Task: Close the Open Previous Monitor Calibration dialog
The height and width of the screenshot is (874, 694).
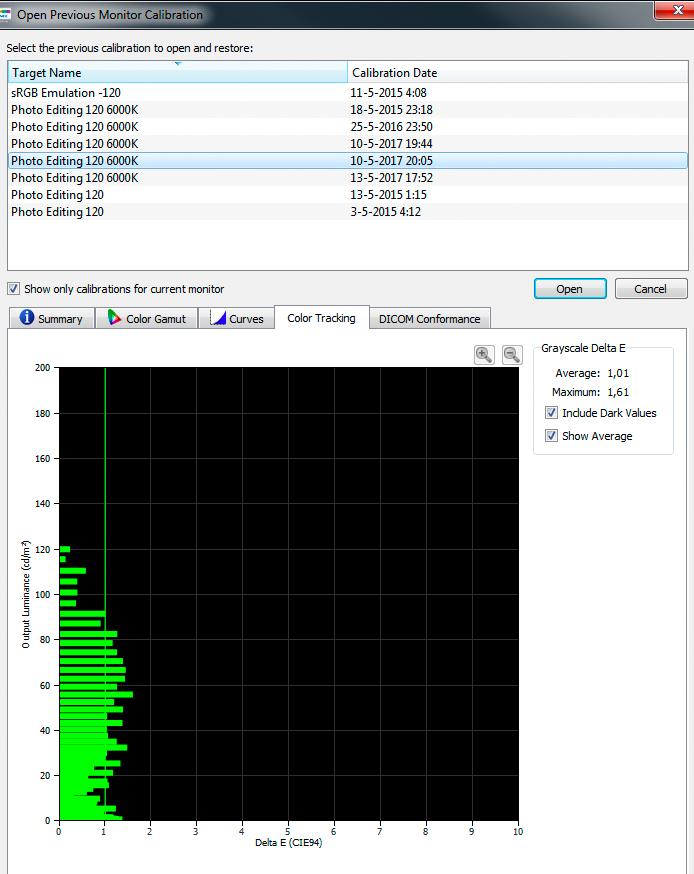Action: coord(677,10)
